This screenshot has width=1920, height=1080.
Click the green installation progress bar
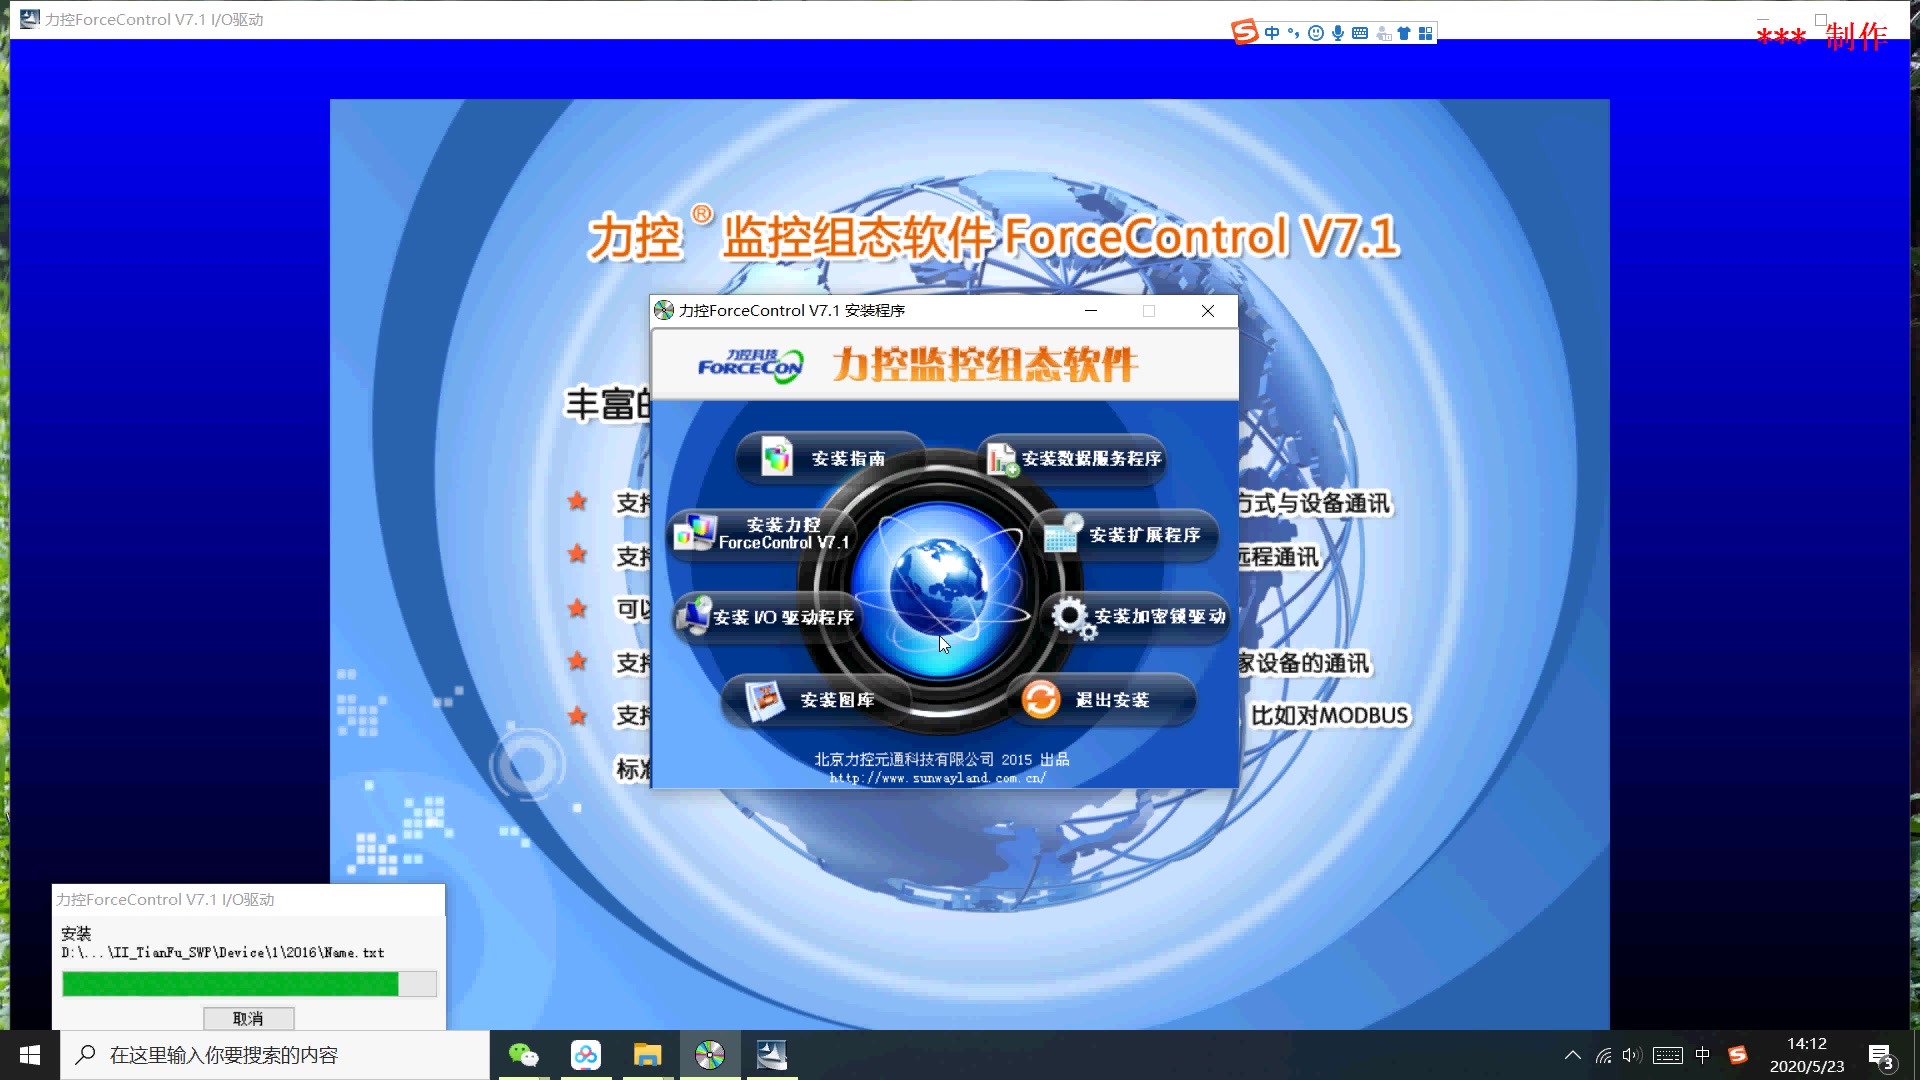click(x=230, y=984)
